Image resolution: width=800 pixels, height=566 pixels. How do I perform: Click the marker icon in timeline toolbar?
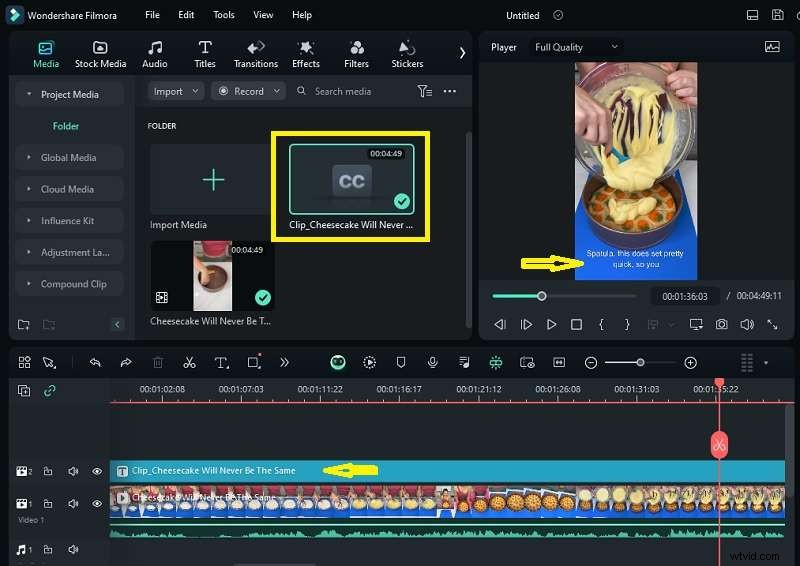point(401,362)
